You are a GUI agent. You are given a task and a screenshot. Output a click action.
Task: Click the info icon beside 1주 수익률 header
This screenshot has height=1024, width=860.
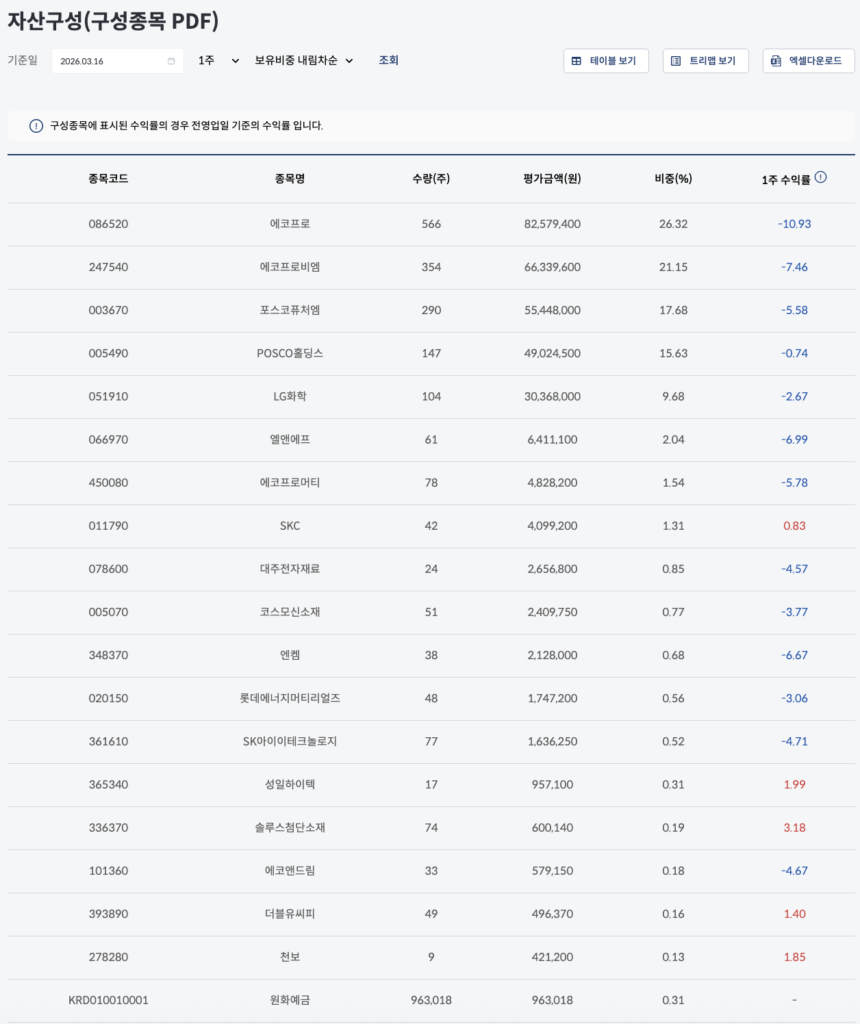[821, 177]
